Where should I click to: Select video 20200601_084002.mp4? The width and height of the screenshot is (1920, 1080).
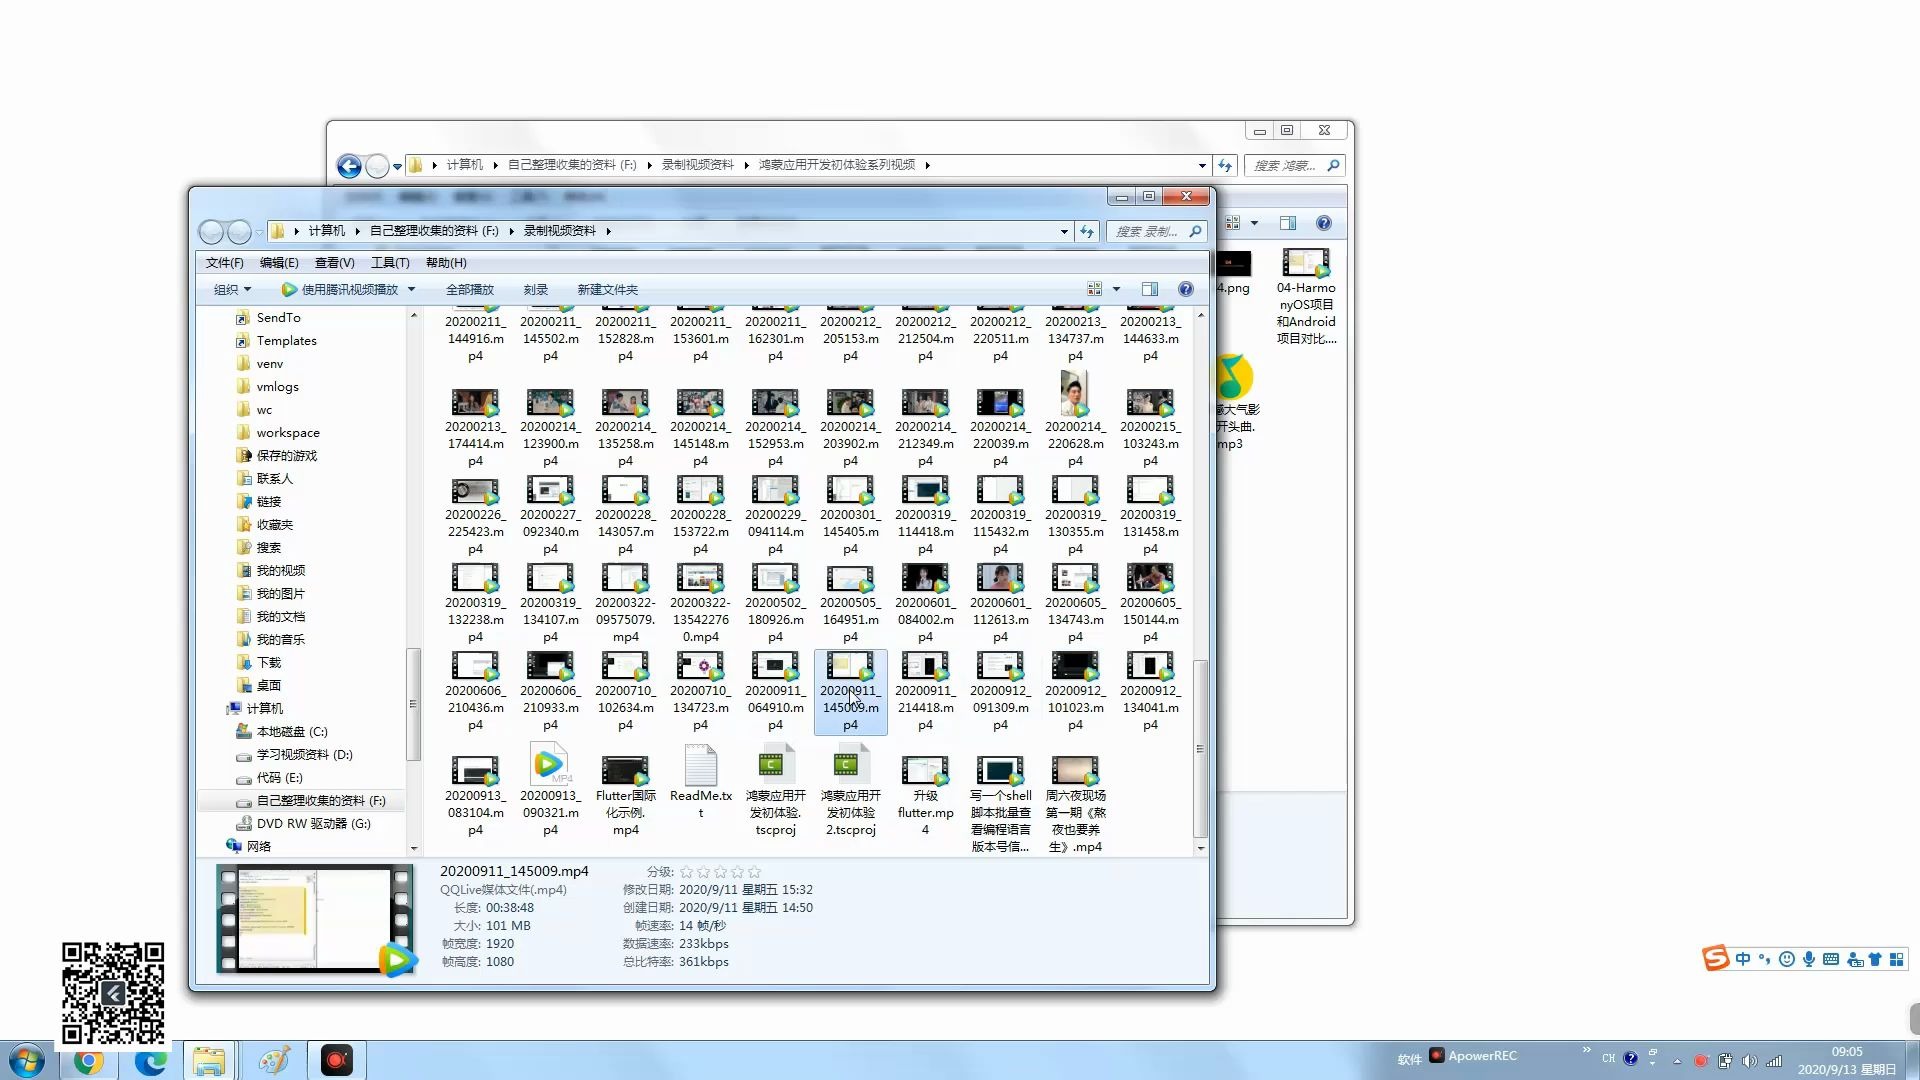coord(925,603)
